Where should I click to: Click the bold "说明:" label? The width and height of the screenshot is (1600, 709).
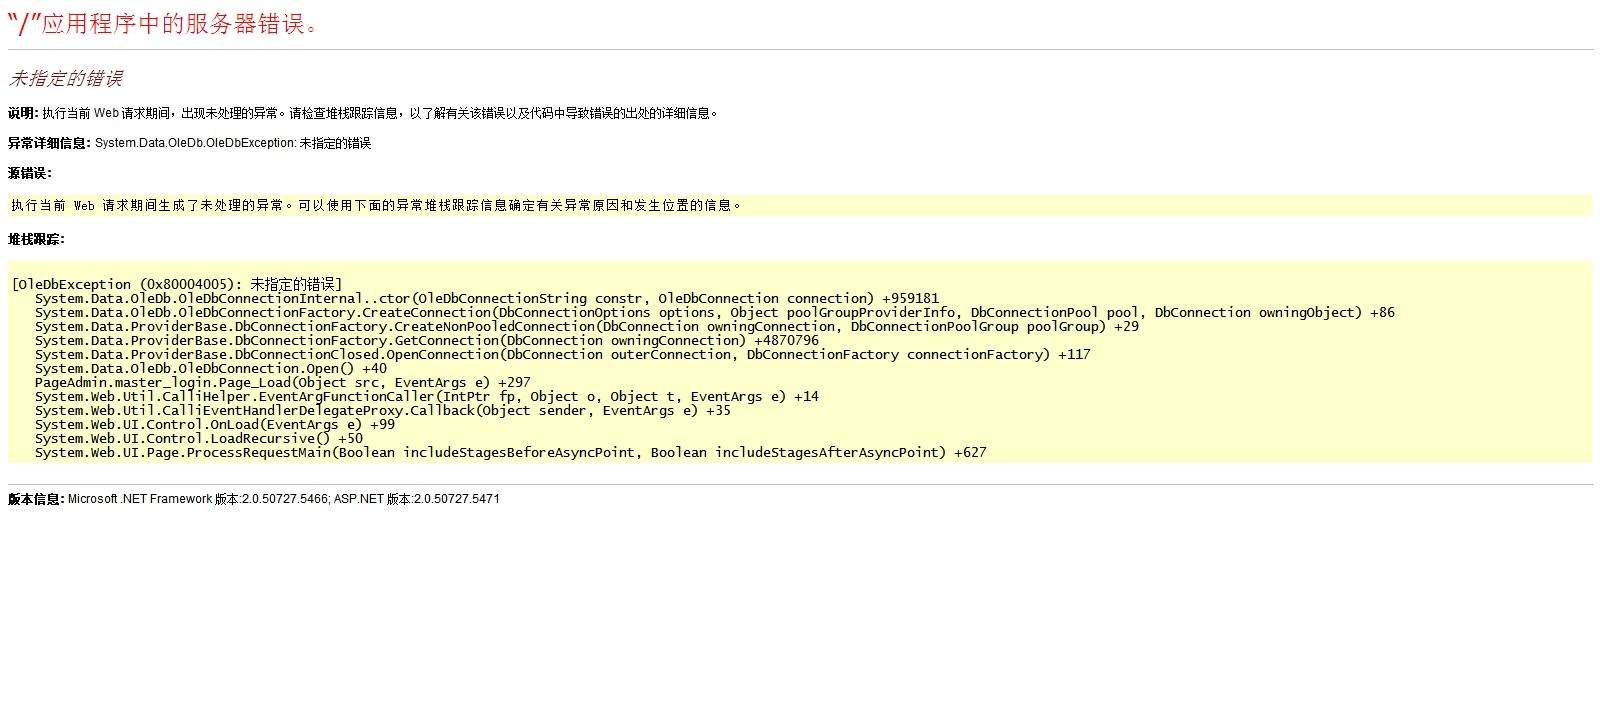23,113
